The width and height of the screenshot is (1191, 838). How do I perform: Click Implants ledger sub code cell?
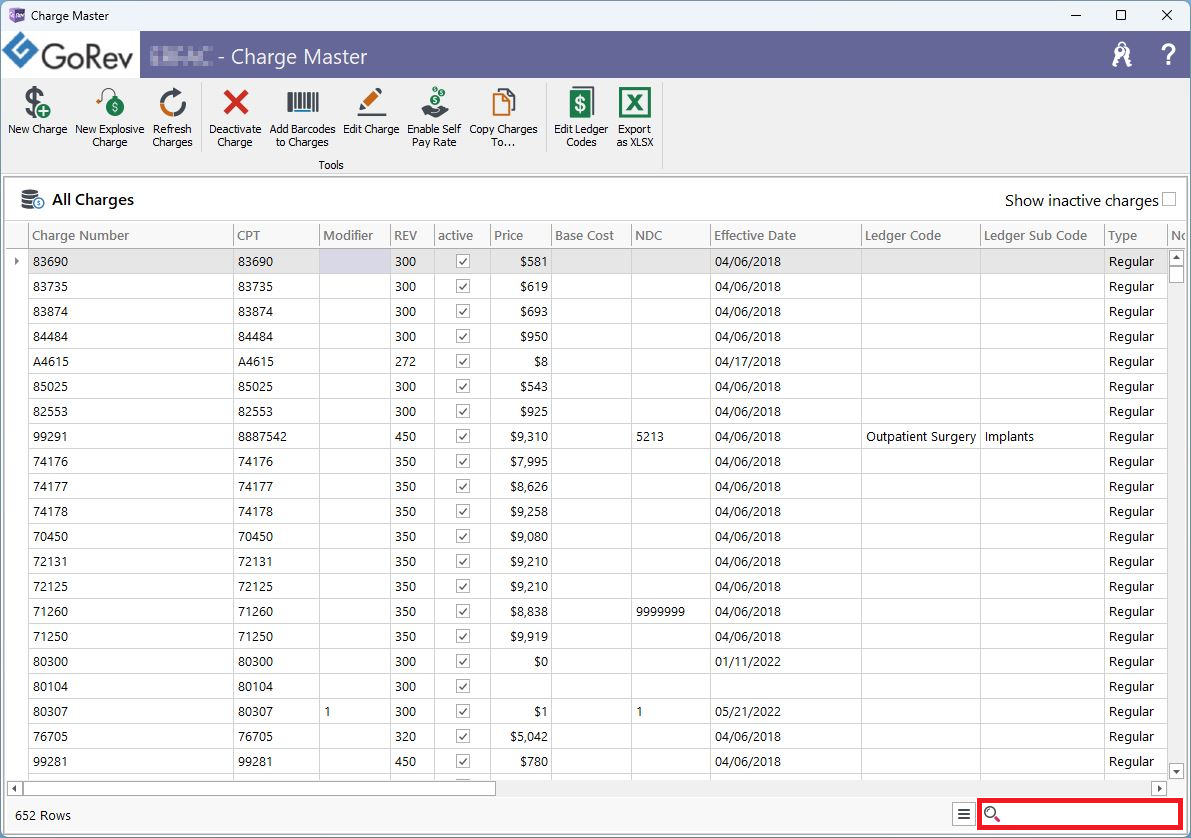pos(1042,436)
